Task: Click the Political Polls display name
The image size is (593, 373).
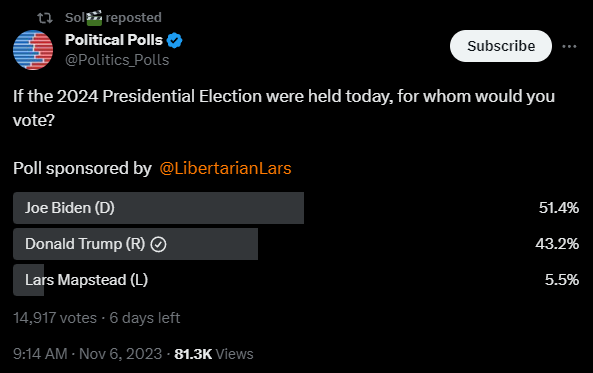Action: click(114, 40)
